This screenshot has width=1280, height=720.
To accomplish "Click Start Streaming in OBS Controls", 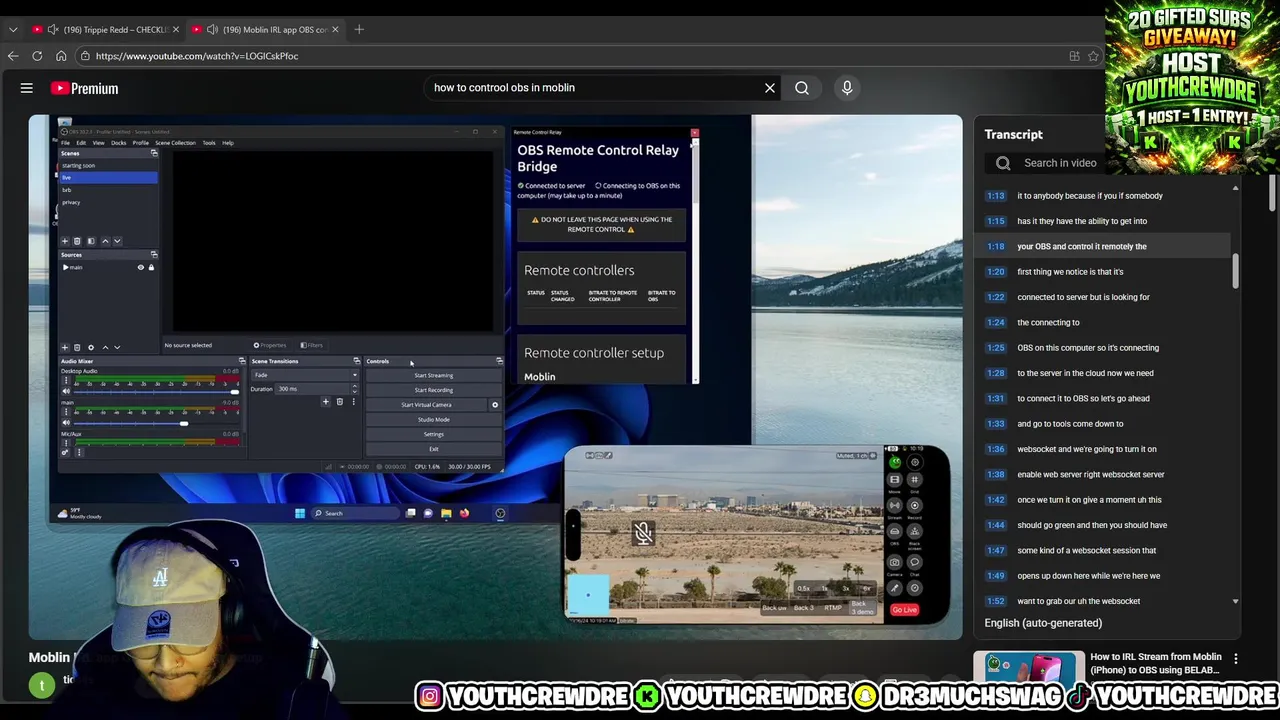I will [x=433, y=375].
